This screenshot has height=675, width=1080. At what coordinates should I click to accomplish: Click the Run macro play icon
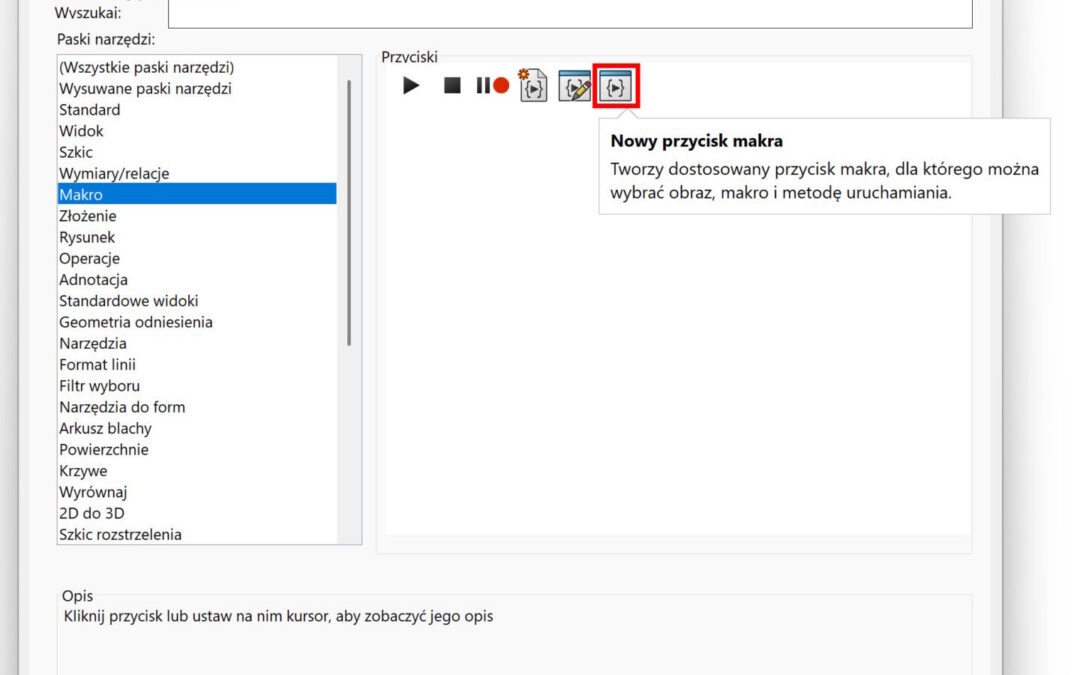(x=411, y=86)
